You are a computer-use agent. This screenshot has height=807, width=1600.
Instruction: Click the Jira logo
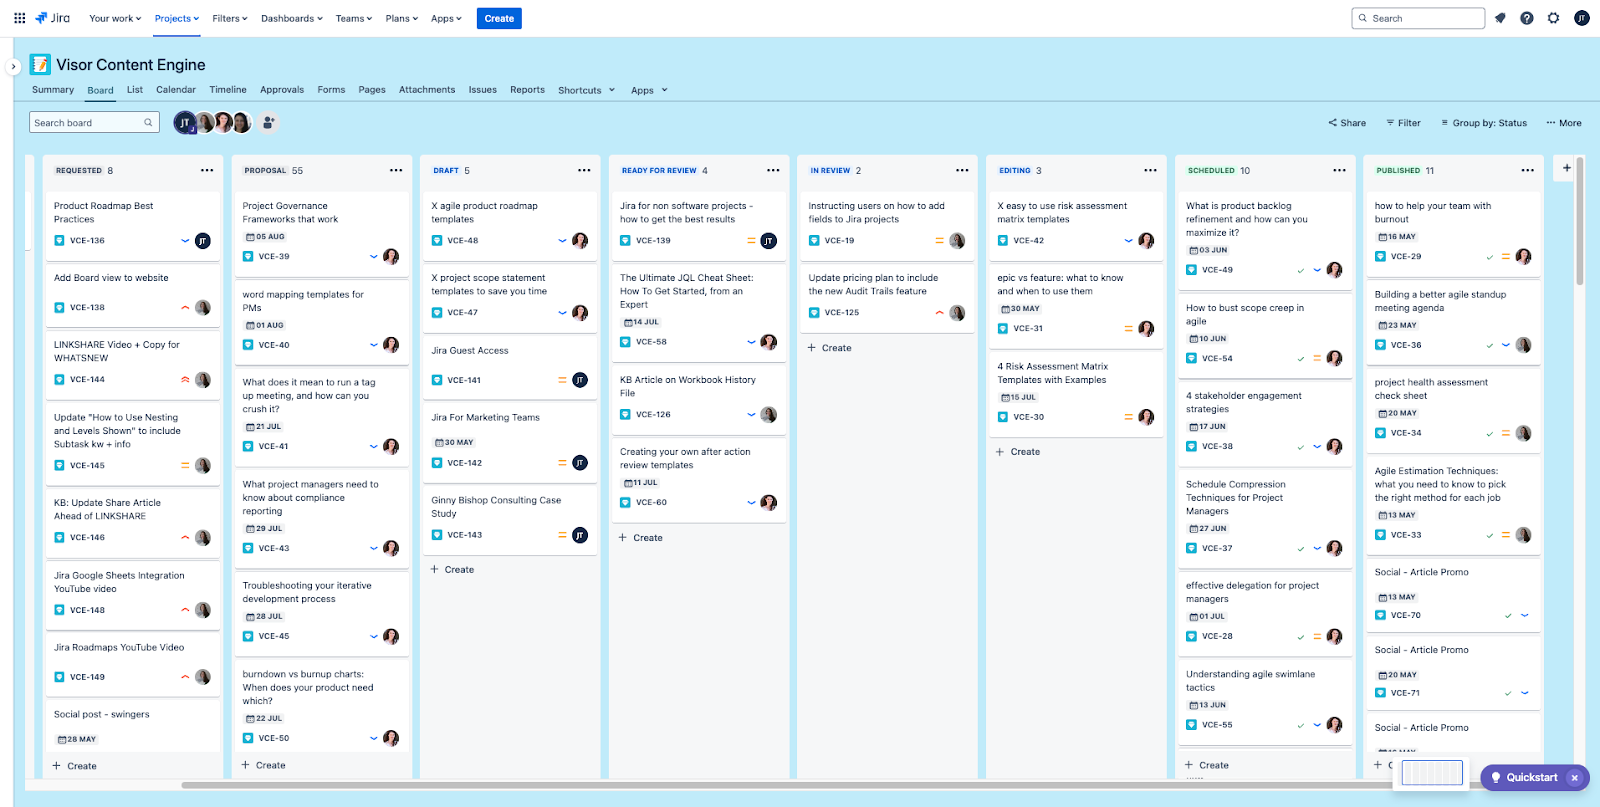point(53,18)
